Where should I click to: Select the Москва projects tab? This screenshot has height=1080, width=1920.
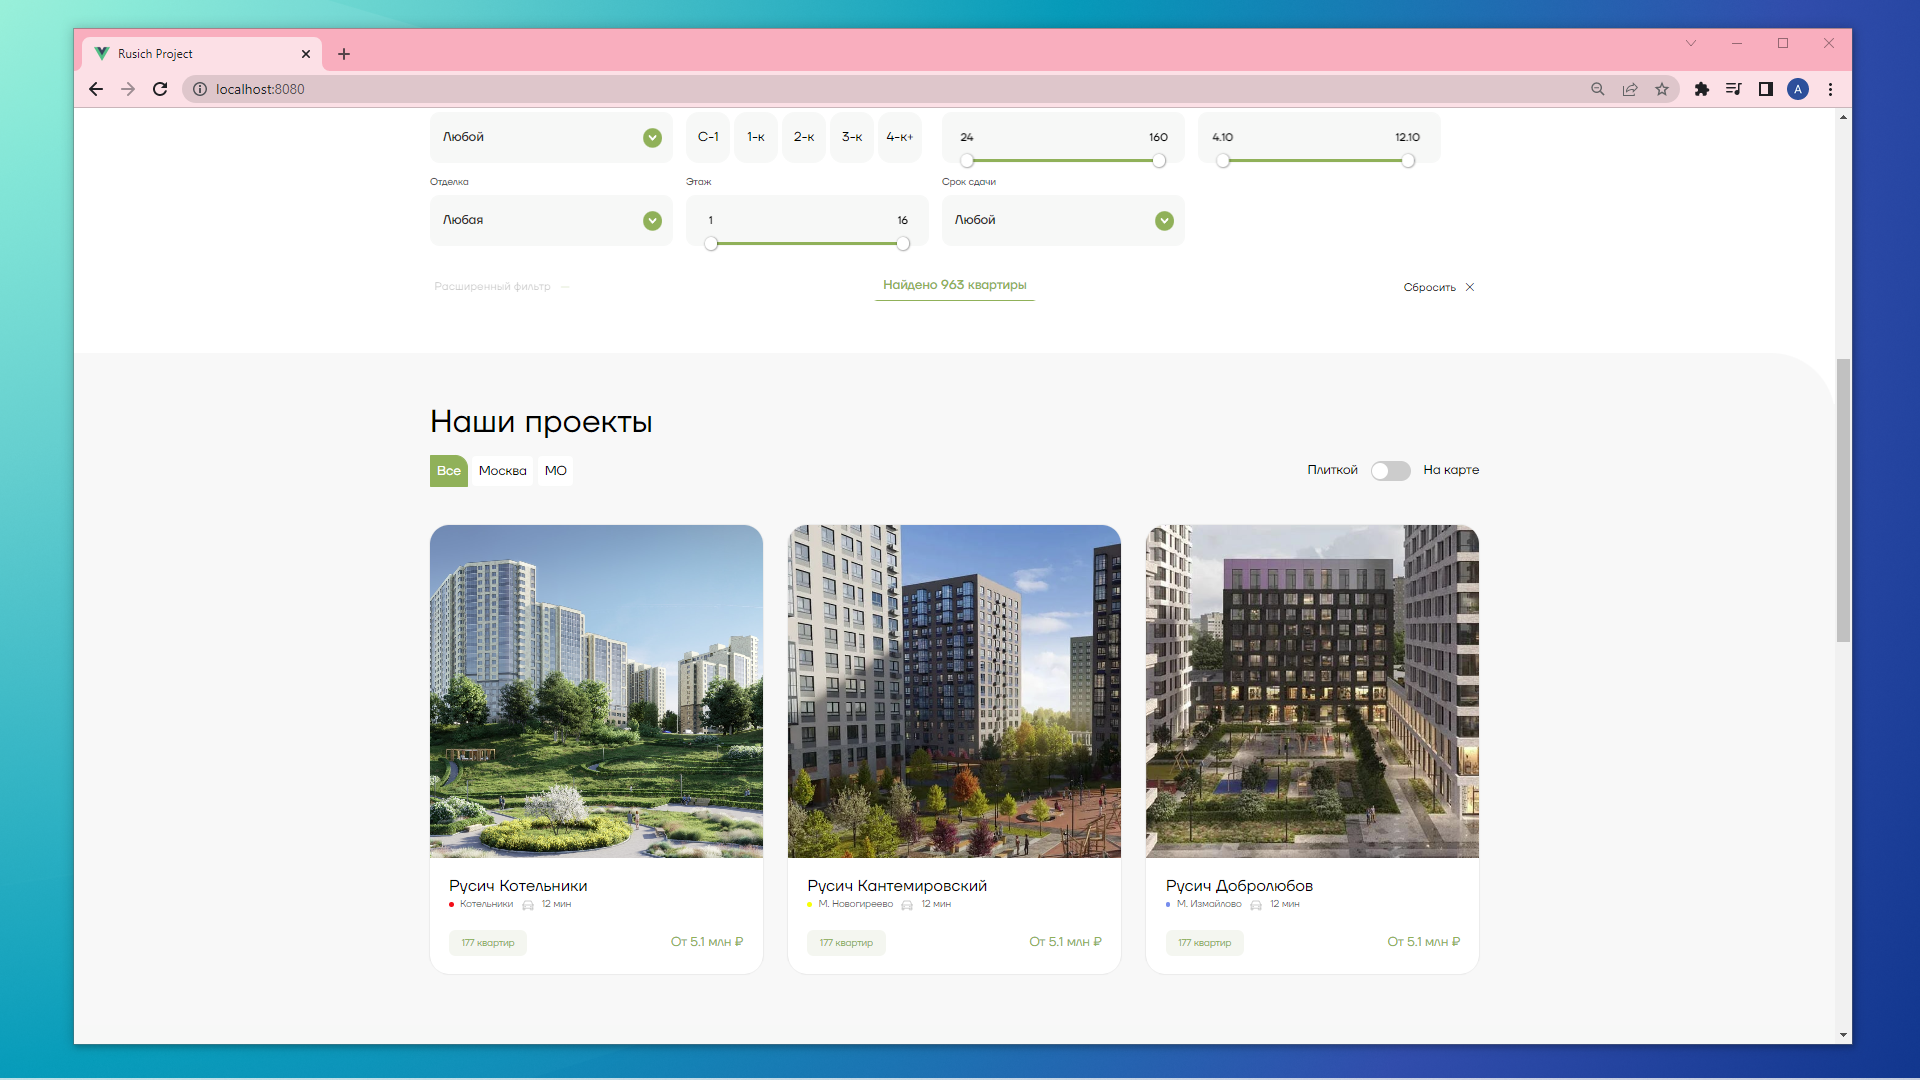pos(502,471)
